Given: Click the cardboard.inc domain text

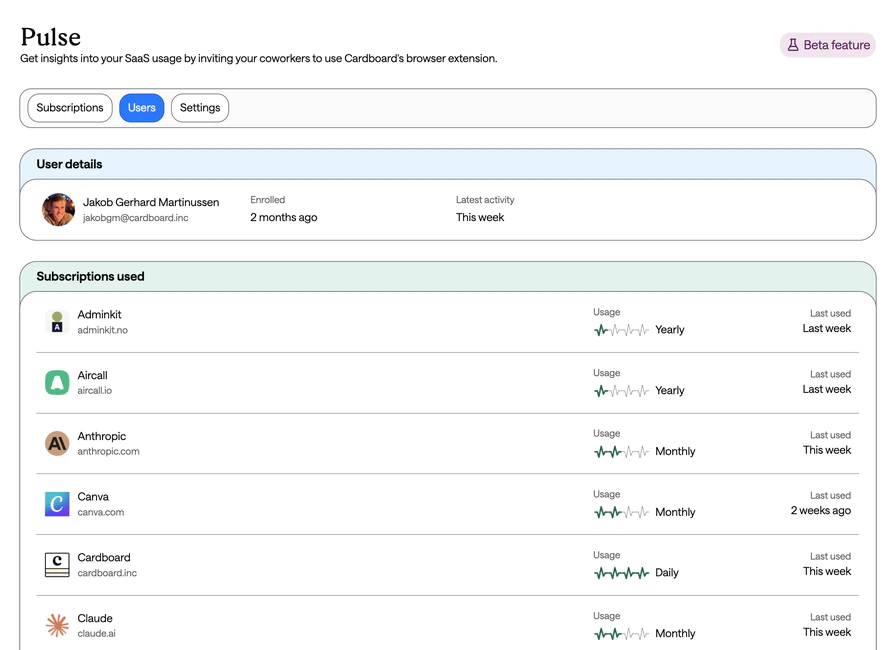Looking at the screenshot, I should point(107,573).
